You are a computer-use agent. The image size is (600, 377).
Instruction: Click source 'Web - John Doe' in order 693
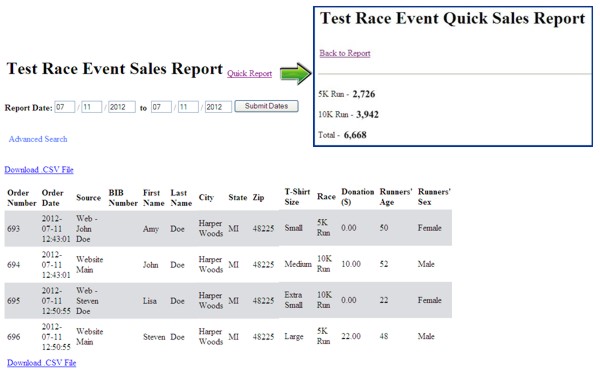click(87, 229)
